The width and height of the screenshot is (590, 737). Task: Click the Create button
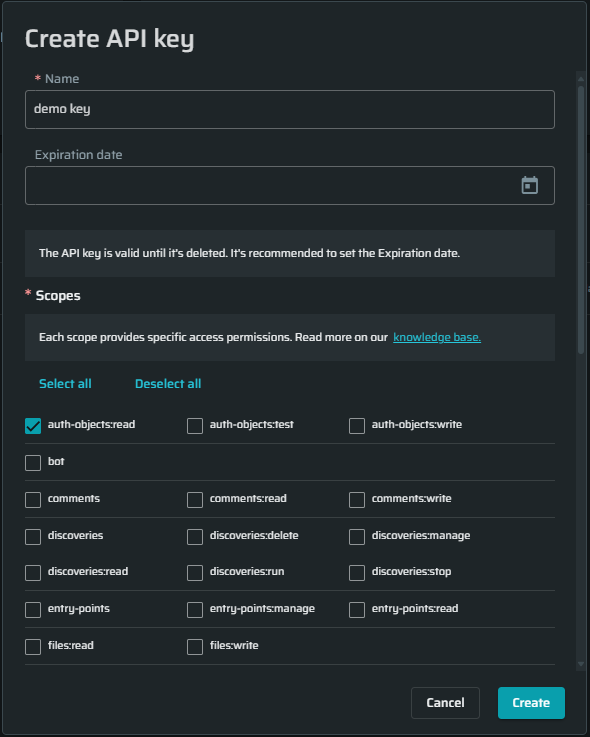click(x=531, y=703)
